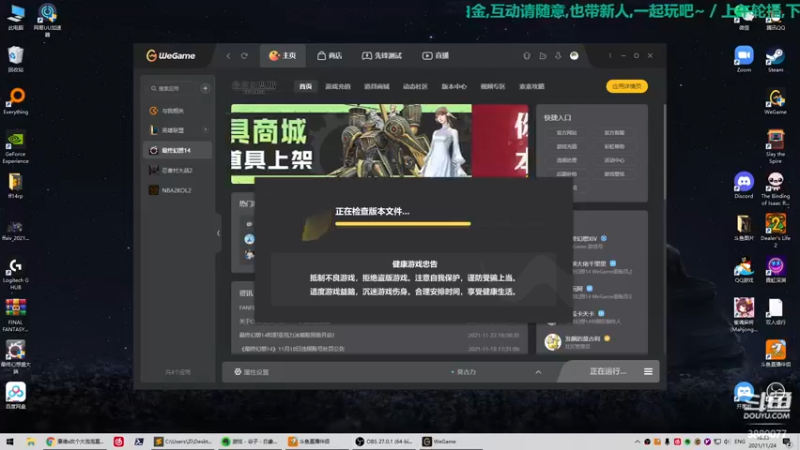Select 最终幻想14 in the sidebar

(178, 151)
